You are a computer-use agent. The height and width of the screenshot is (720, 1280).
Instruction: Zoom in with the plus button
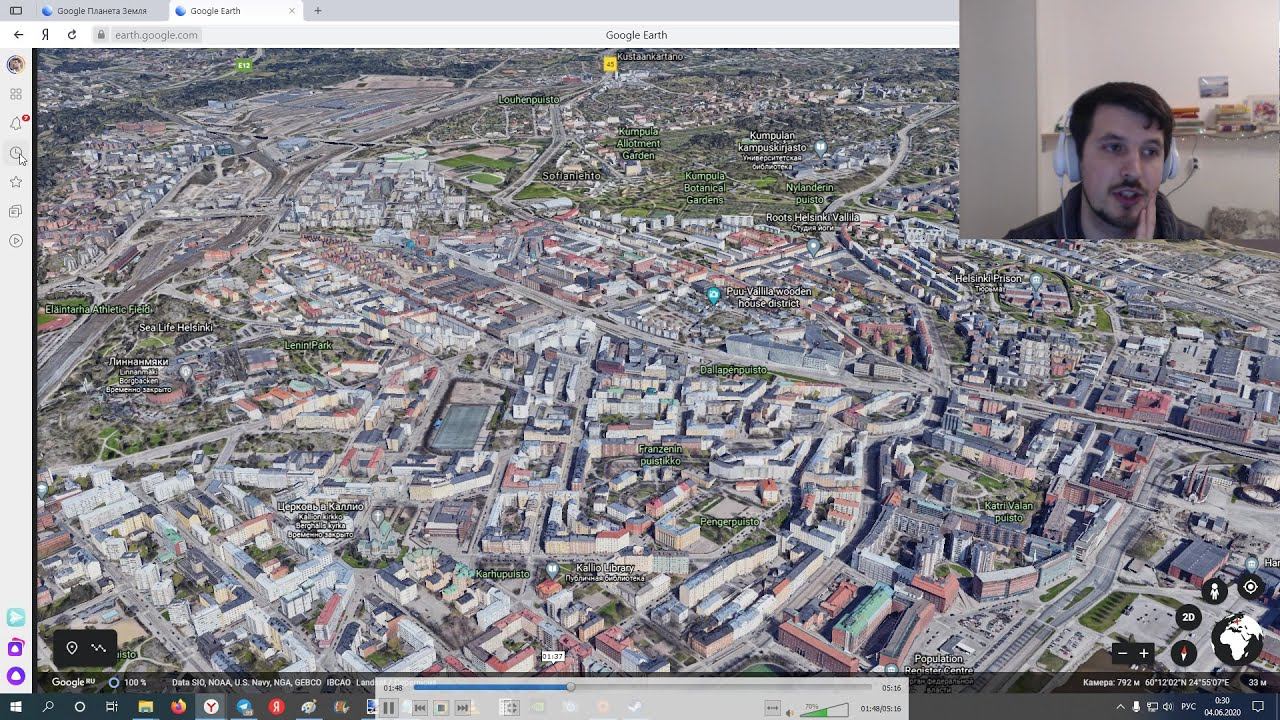1144,654
